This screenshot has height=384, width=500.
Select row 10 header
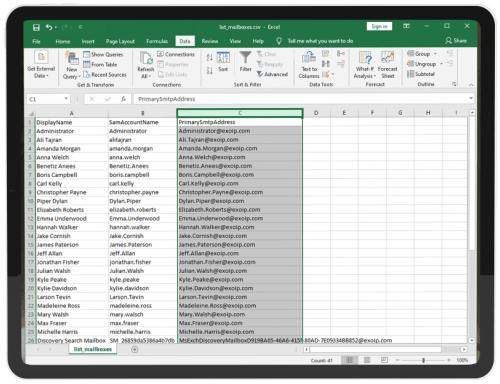click(x=31, y=201)
